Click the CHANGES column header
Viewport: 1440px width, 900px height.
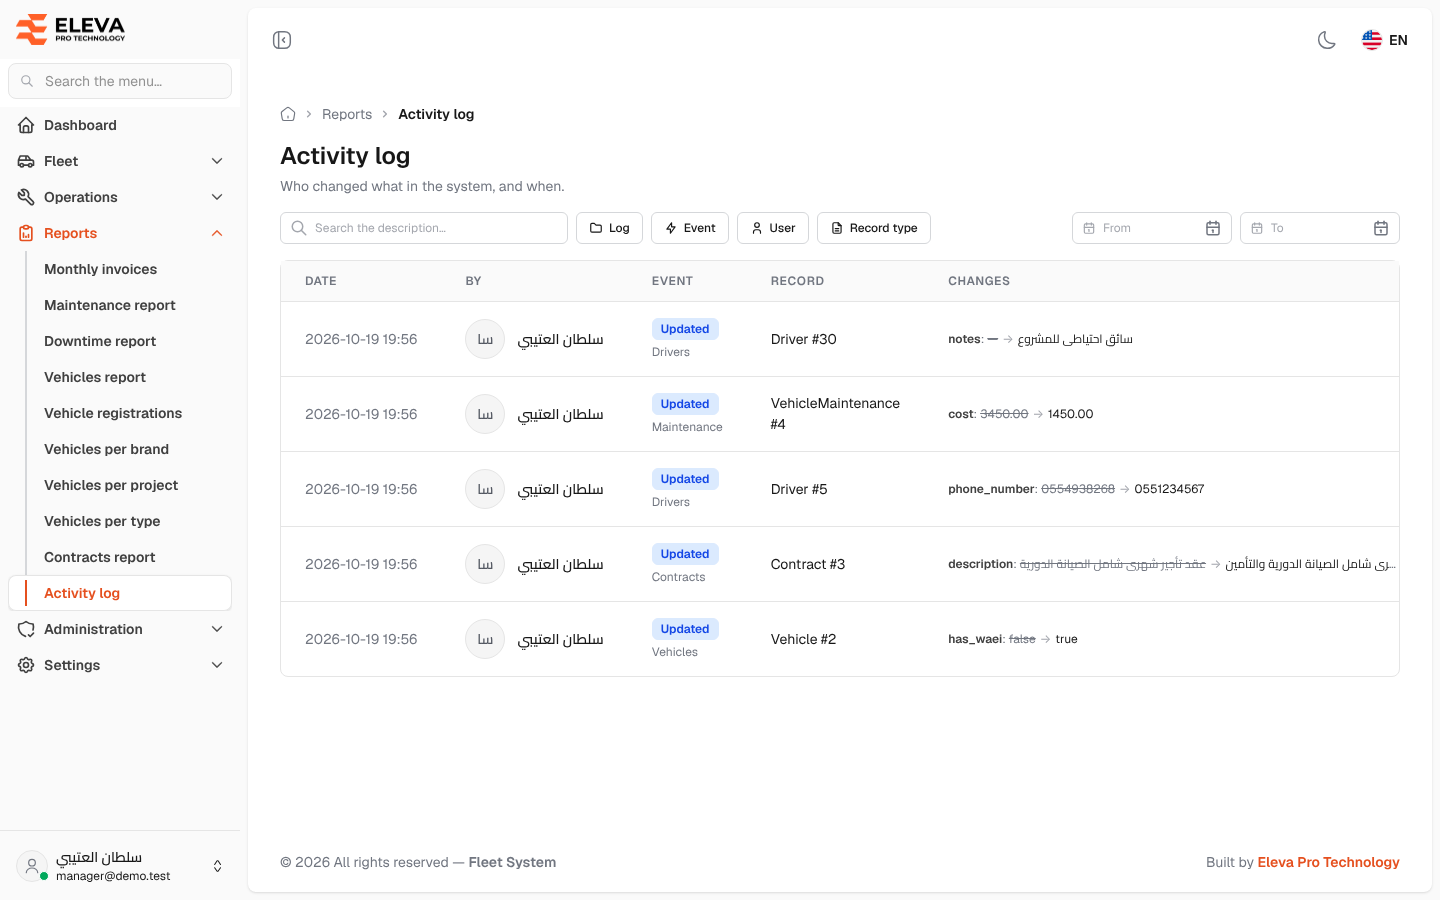coord(979,281)
